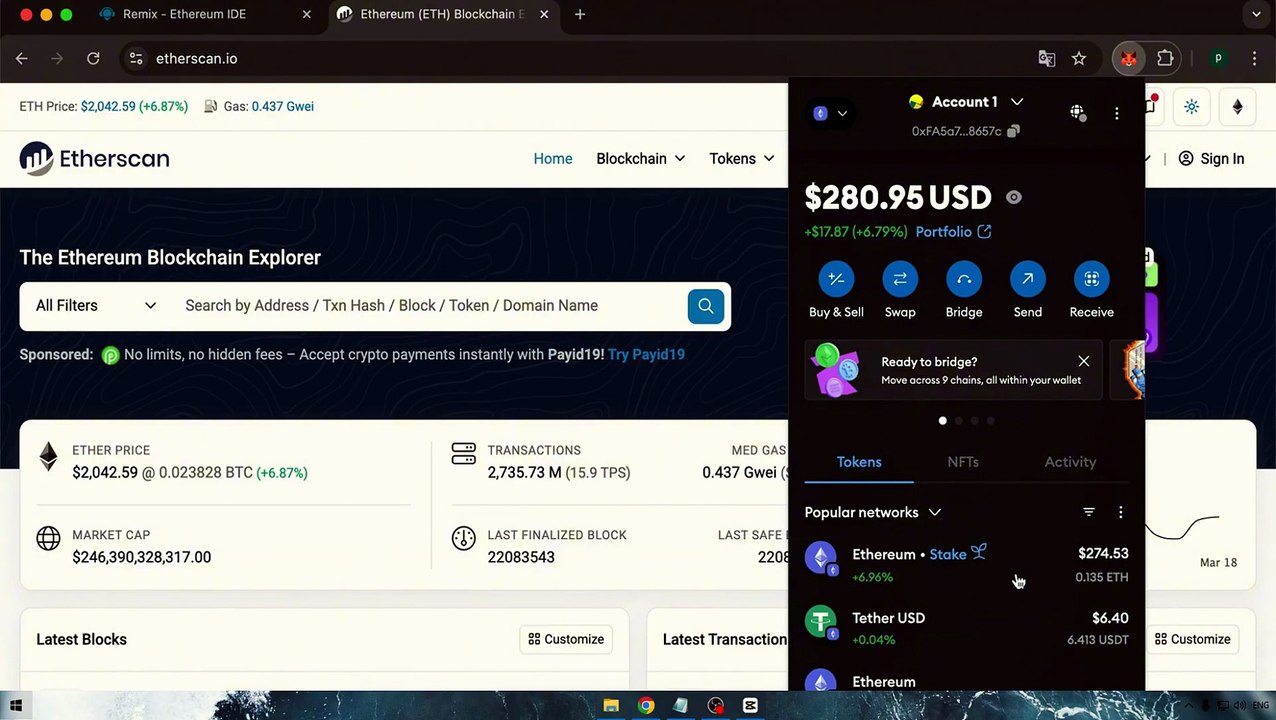This screenshot has width=1276, height=720.
Task: Open CapCut from the taskbar
Action: tap(750, 706)
